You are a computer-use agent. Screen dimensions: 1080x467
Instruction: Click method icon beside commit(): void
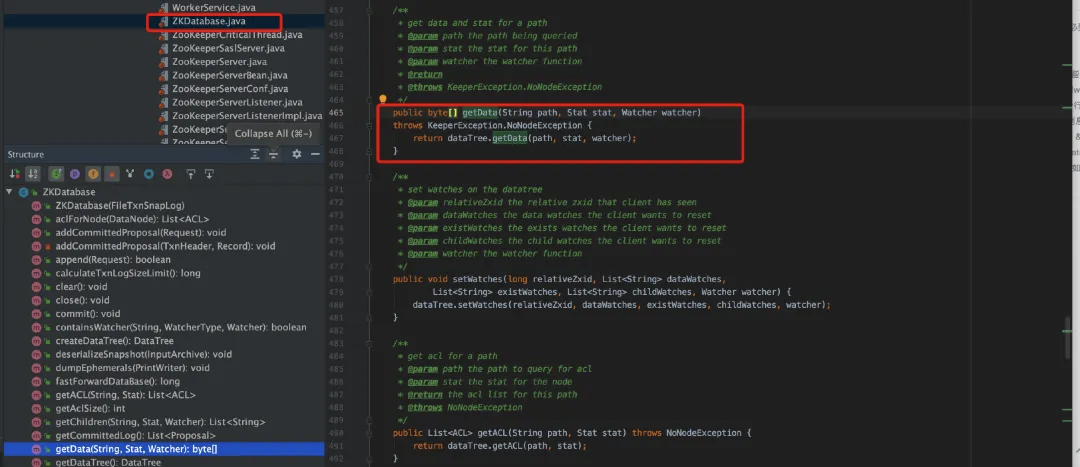37,313
